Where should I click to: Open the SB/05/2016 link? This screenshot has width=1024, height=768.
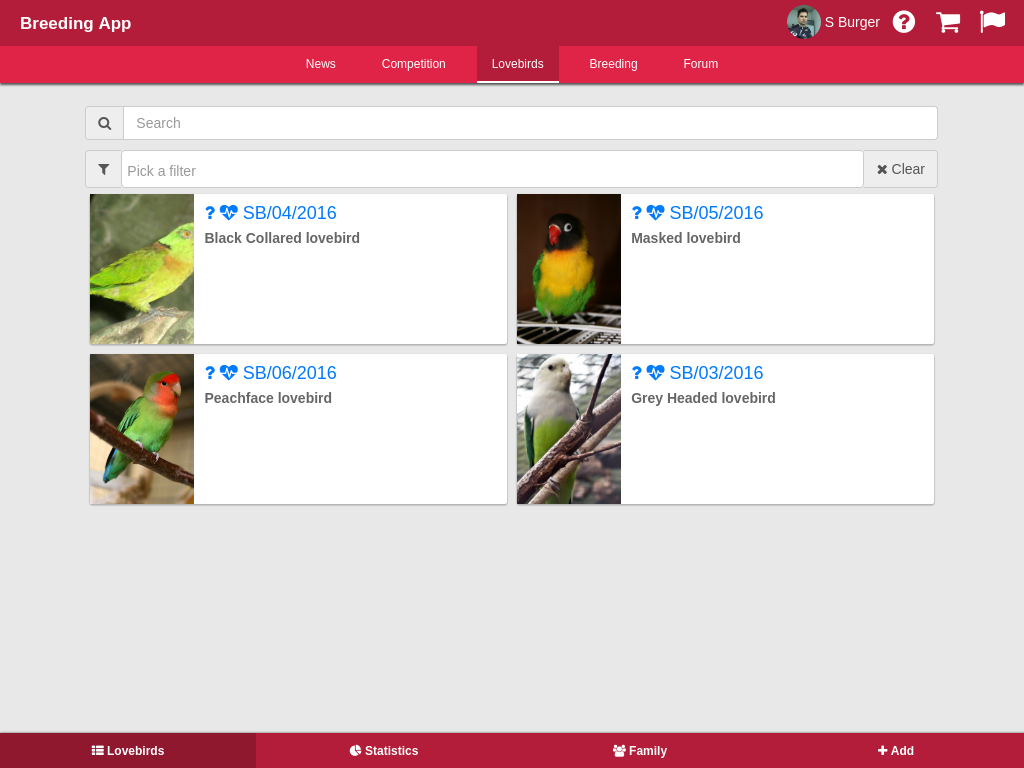[716, 213]
